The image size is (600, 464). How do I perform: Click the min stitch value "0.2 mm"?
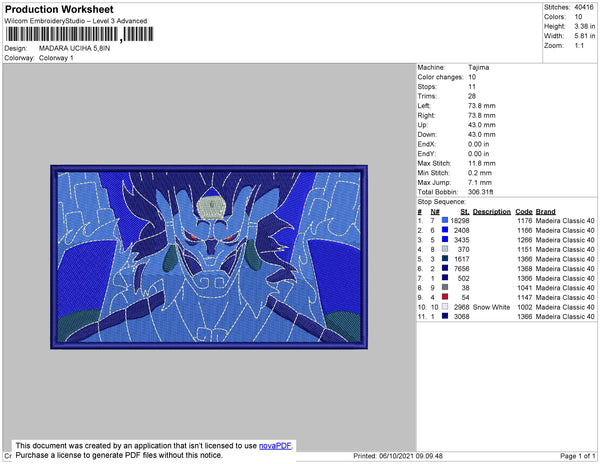tap(480, 173)
